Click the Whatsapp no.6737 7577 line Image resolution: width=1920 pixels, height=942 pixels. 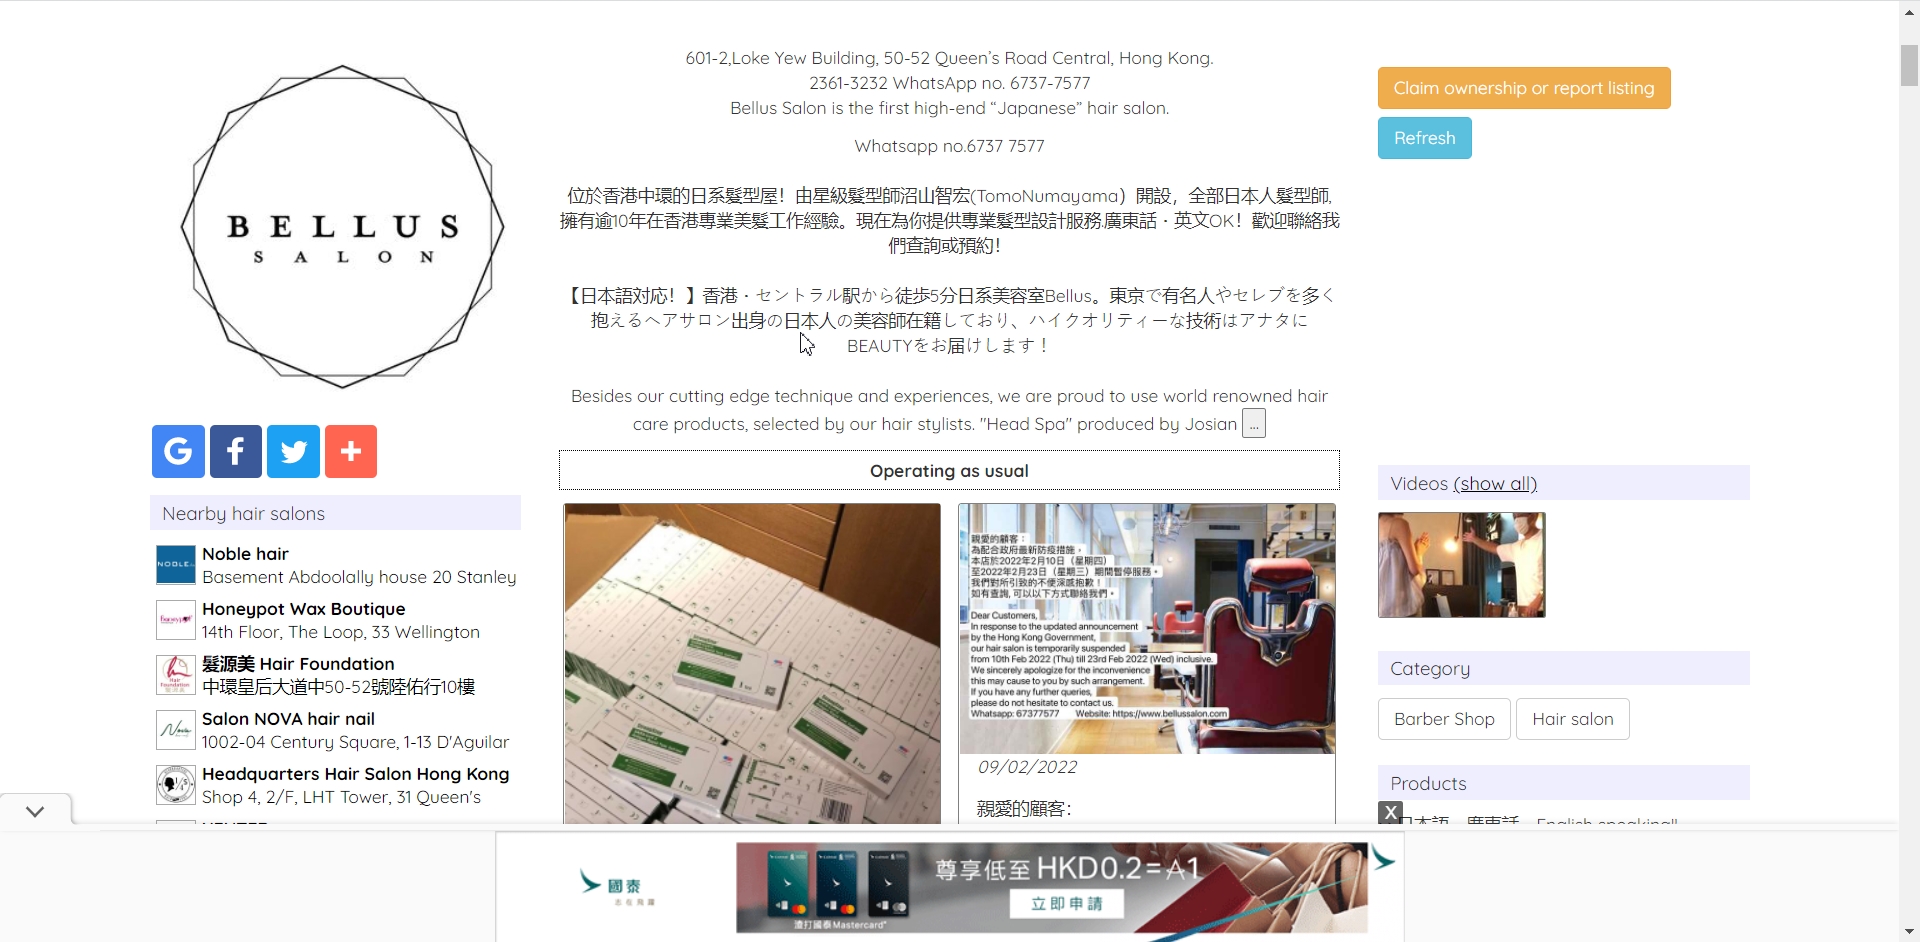(x=949, y=146)
